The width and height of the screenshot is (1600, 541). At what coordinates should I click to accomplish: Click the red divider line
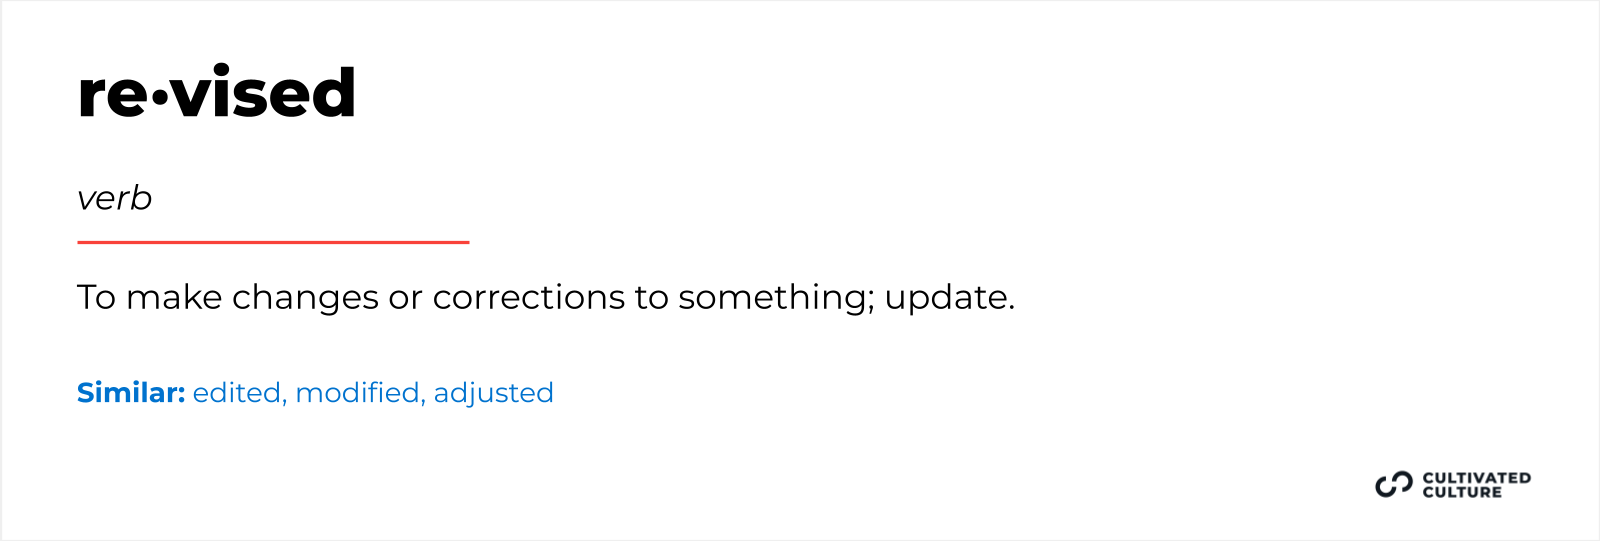point(273,242)
